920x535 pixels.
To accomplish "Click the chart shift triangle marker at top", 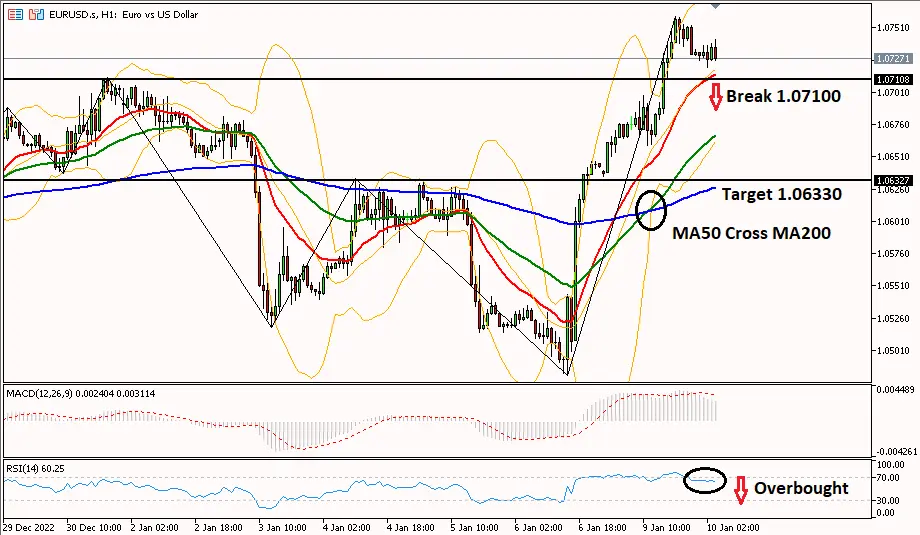I will coord(715,6).
